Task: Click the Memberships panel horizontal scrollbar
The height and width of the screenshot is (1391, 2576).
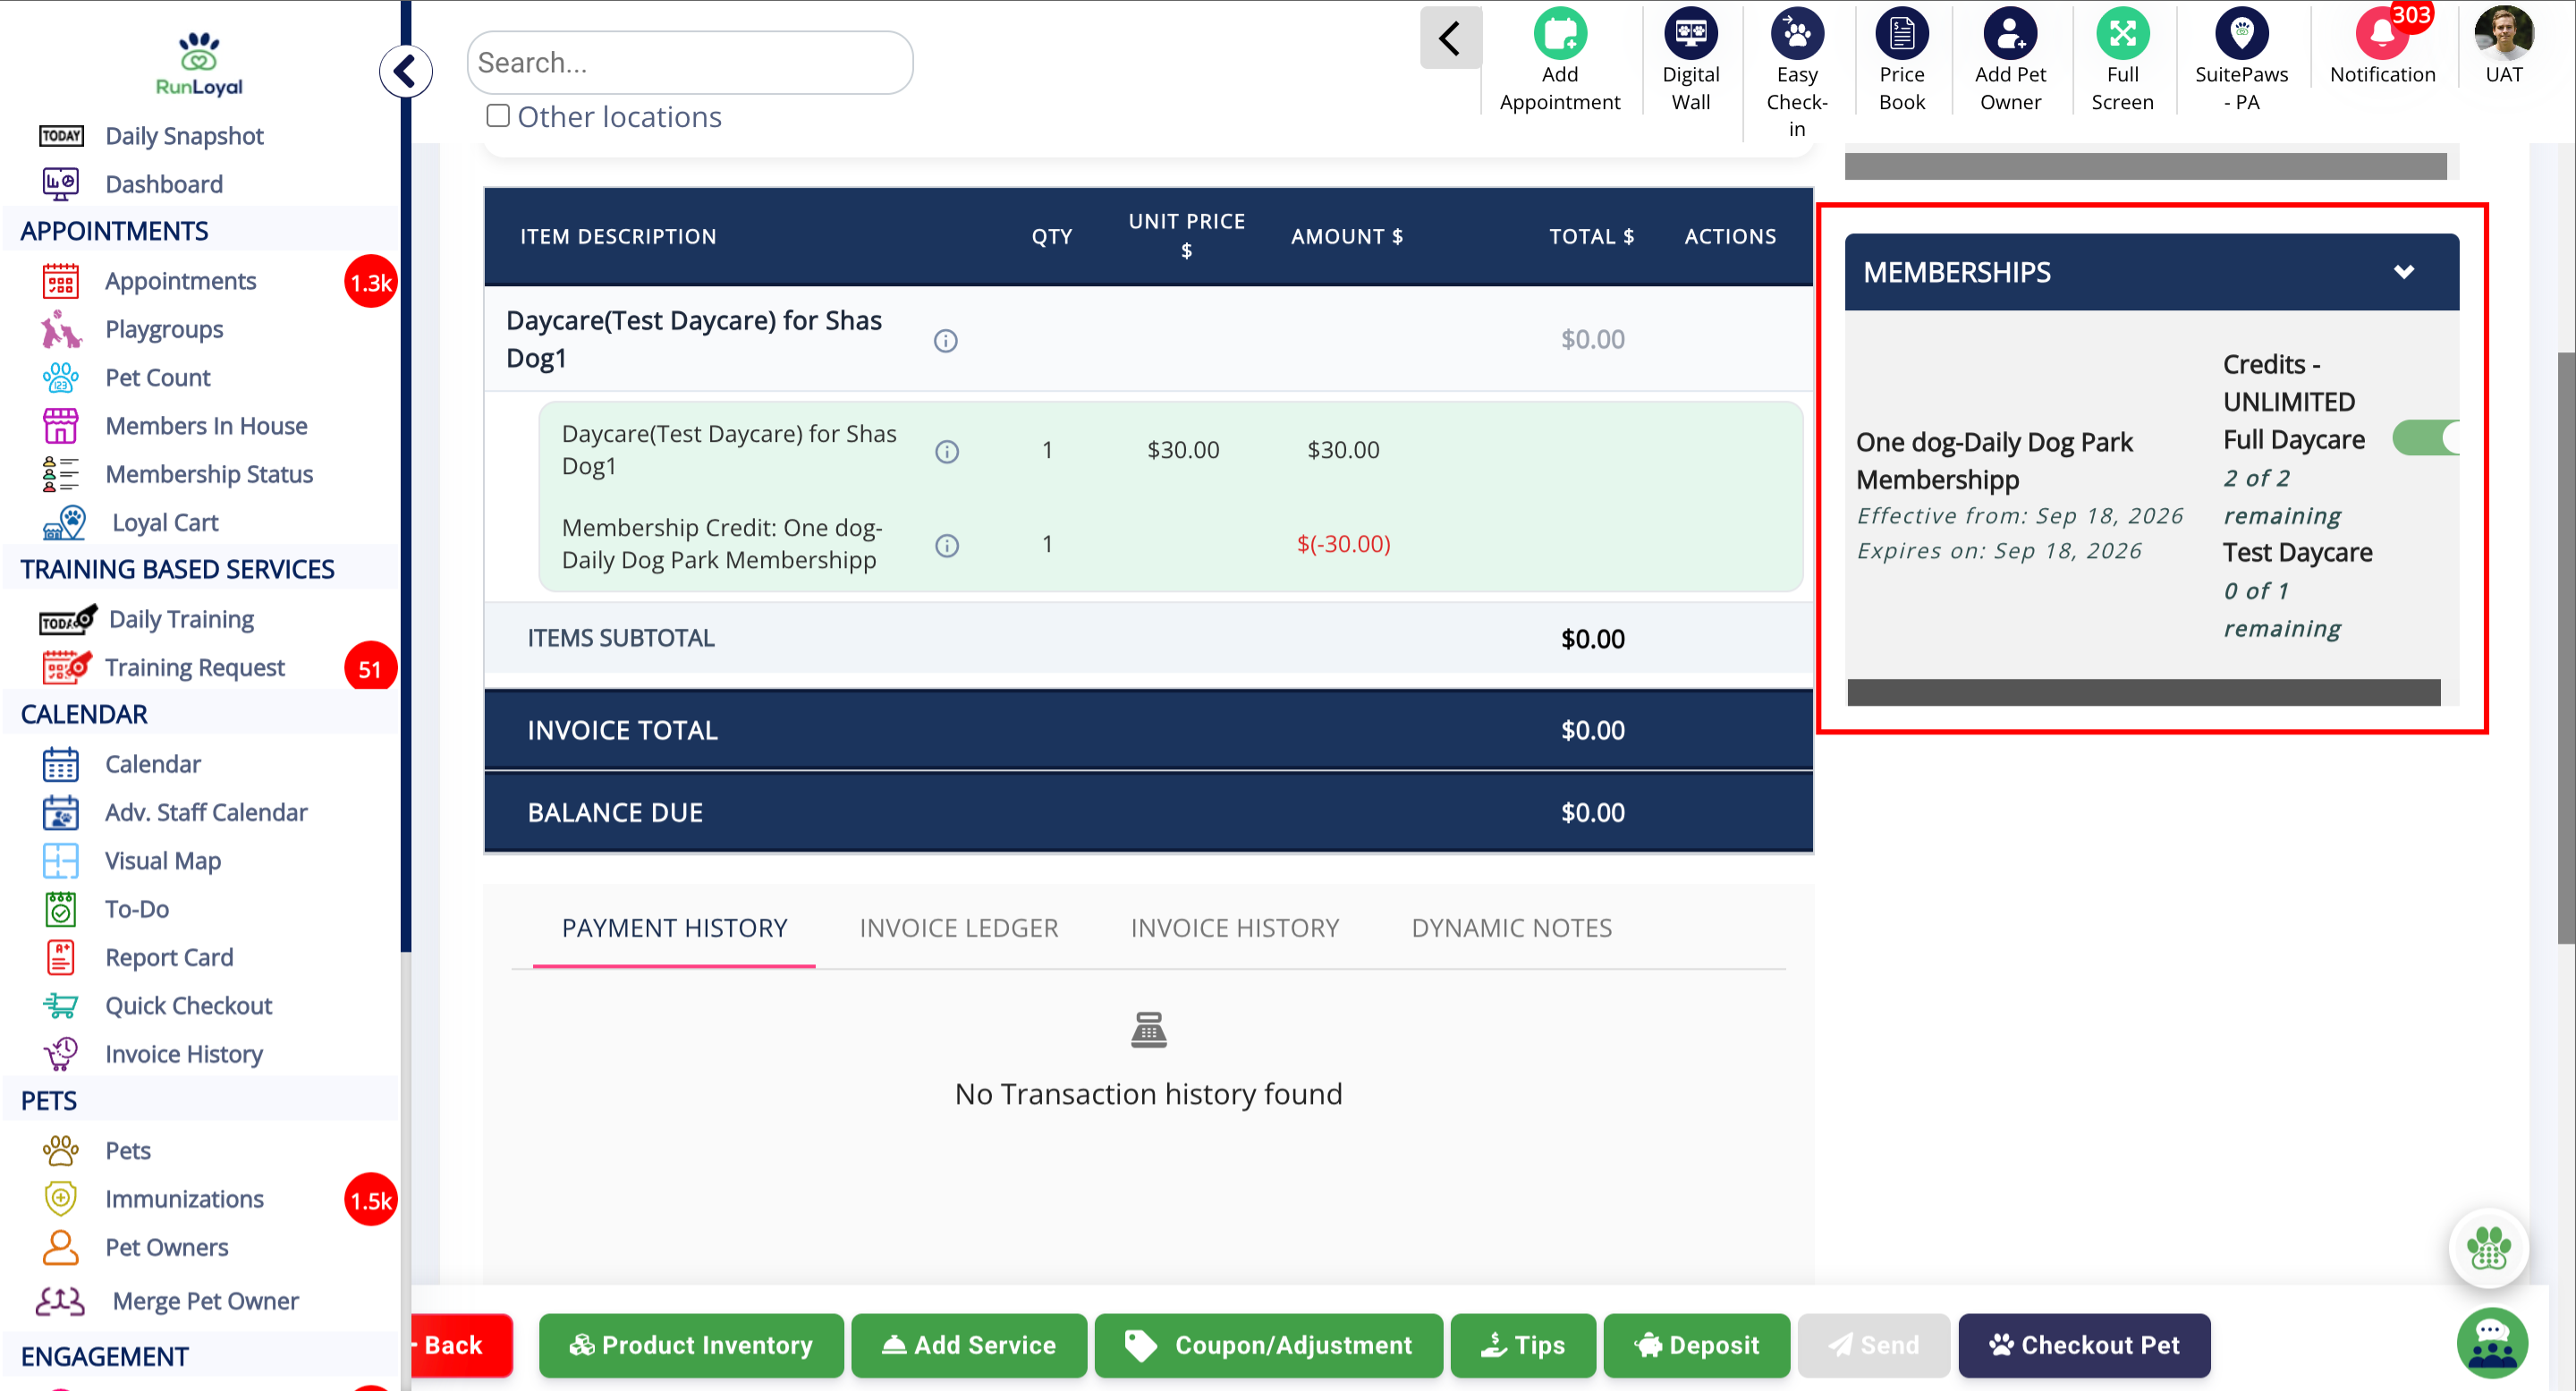Action: (2143, 692)
